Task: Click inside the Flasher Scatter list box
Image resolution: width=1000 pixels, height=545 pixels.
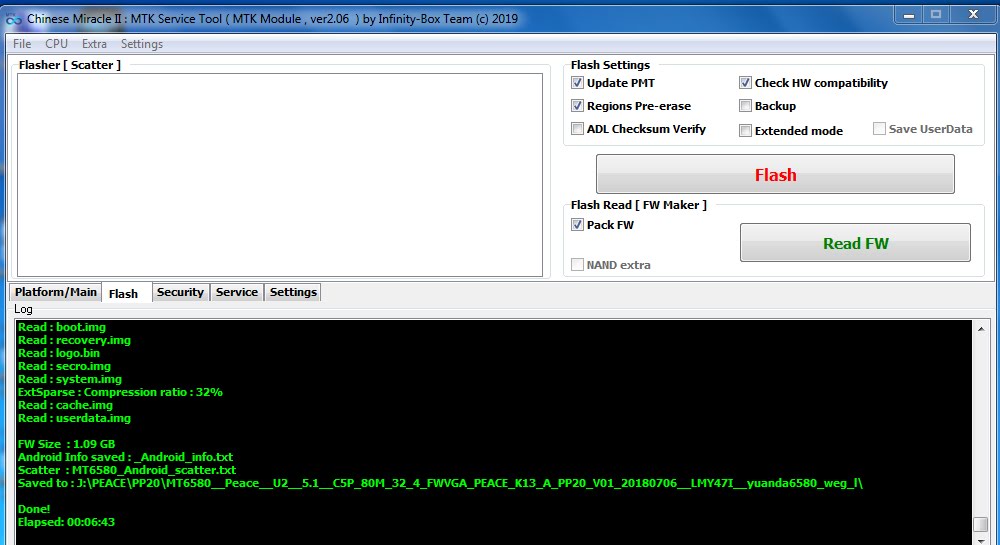Action: click(280, 175)
